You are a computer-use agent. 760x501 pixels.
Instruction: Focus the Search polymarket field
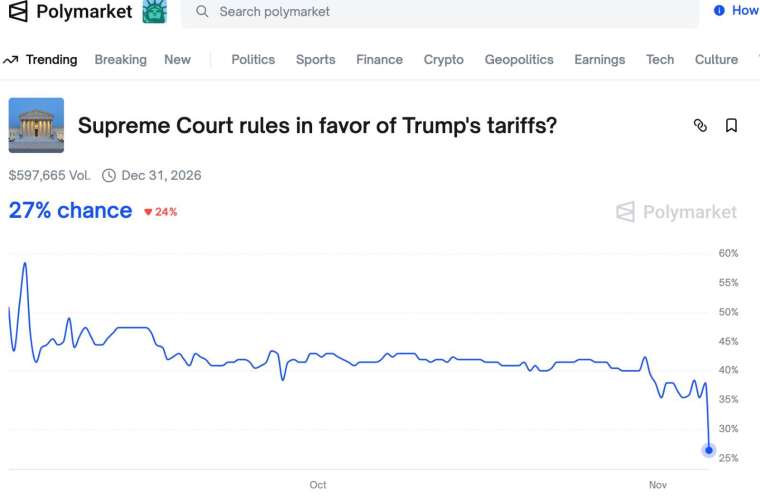tap(440, 12)
